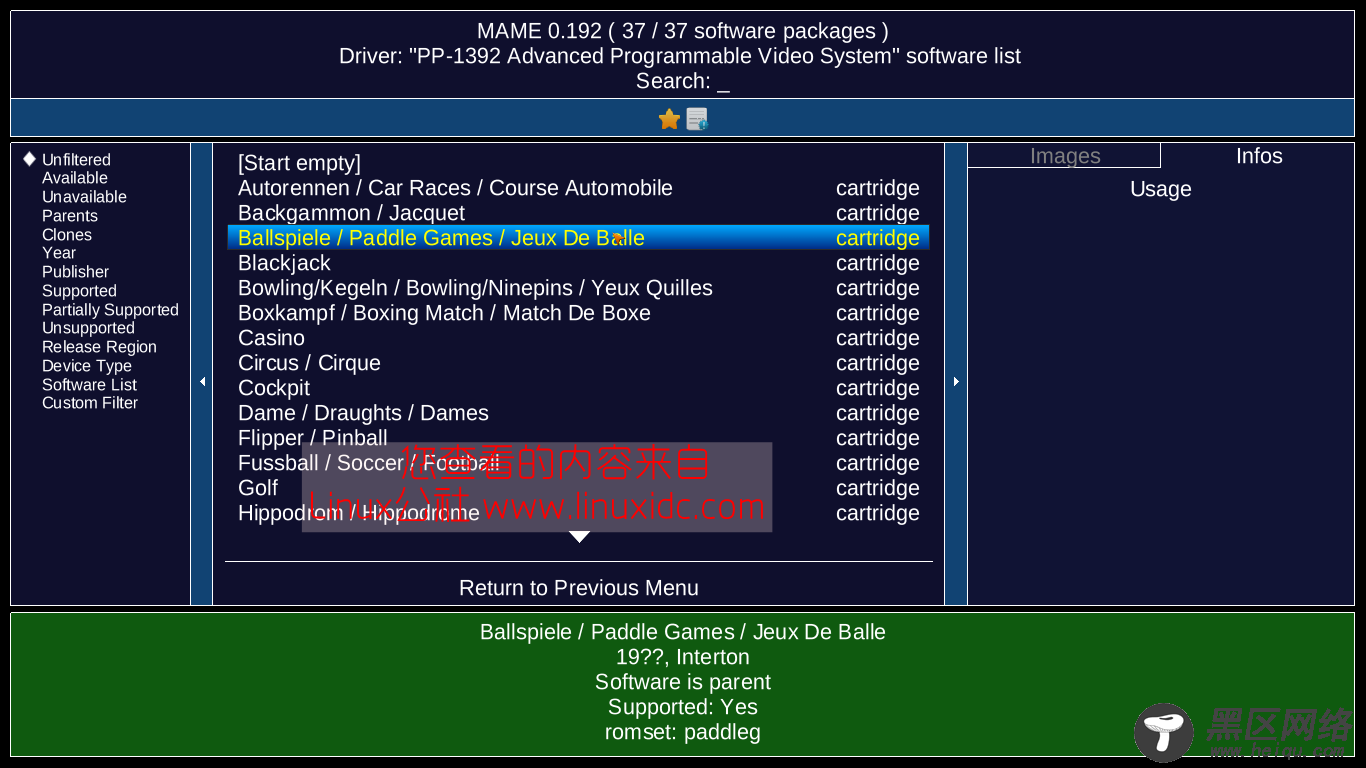
Task: Switch to the Images tab
Action: (x=1065, y=156)
